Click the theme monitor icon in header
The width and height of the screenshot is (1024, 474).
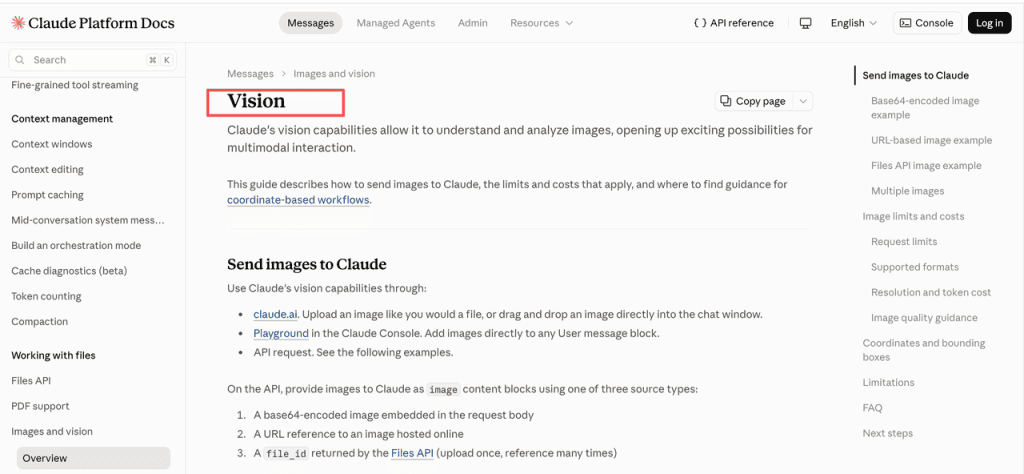pos(805,23)
